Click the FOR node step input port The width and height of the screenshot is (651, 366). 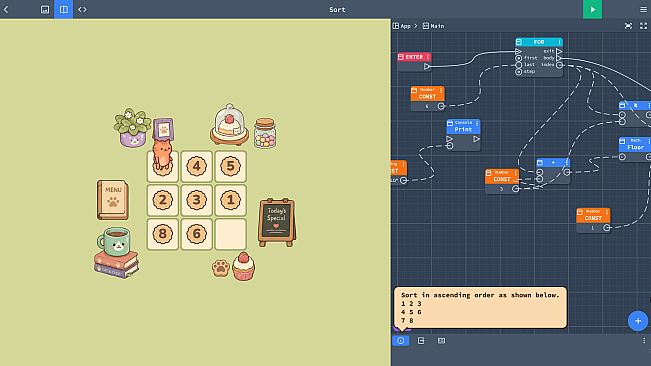tap(519, 71)
